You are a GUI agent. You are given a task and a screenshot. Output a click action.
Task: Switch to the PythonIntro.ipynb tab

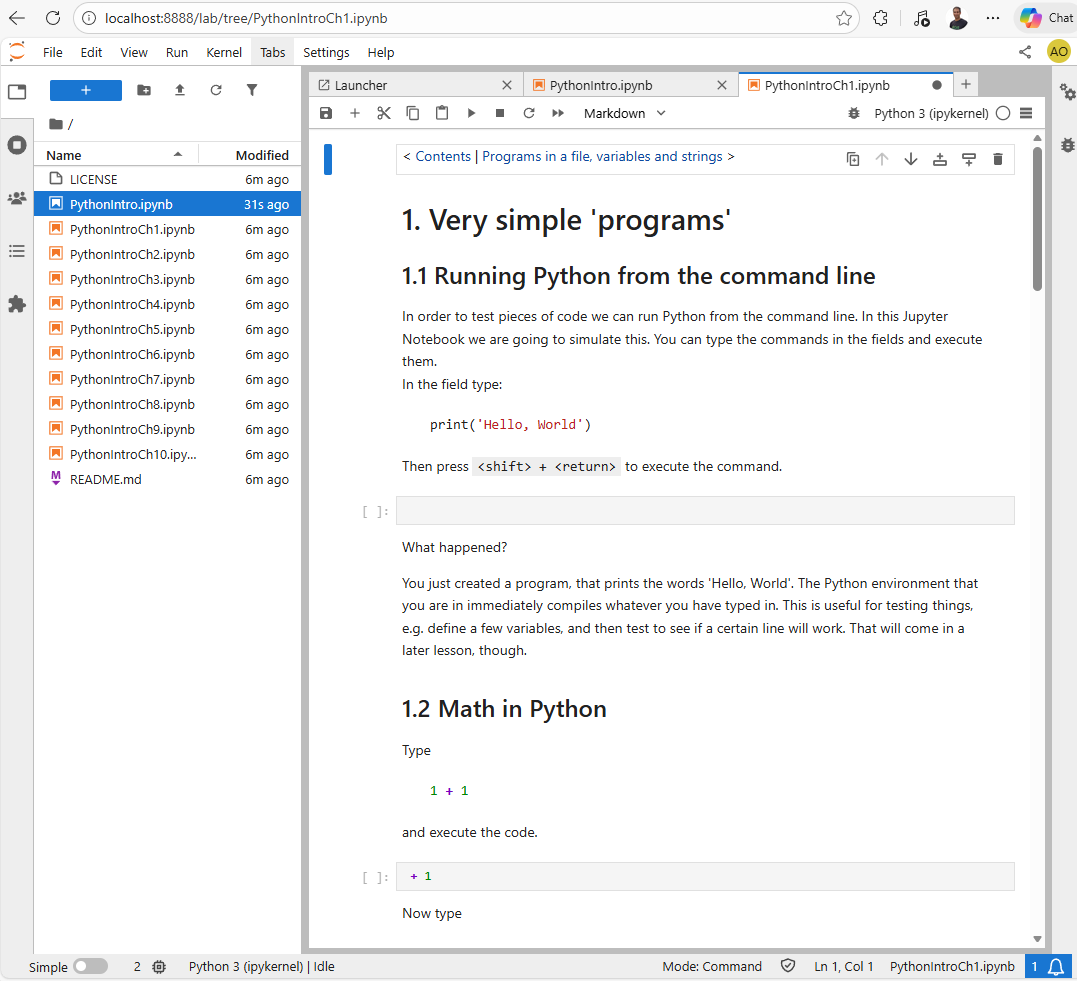[x=600, y=85]
